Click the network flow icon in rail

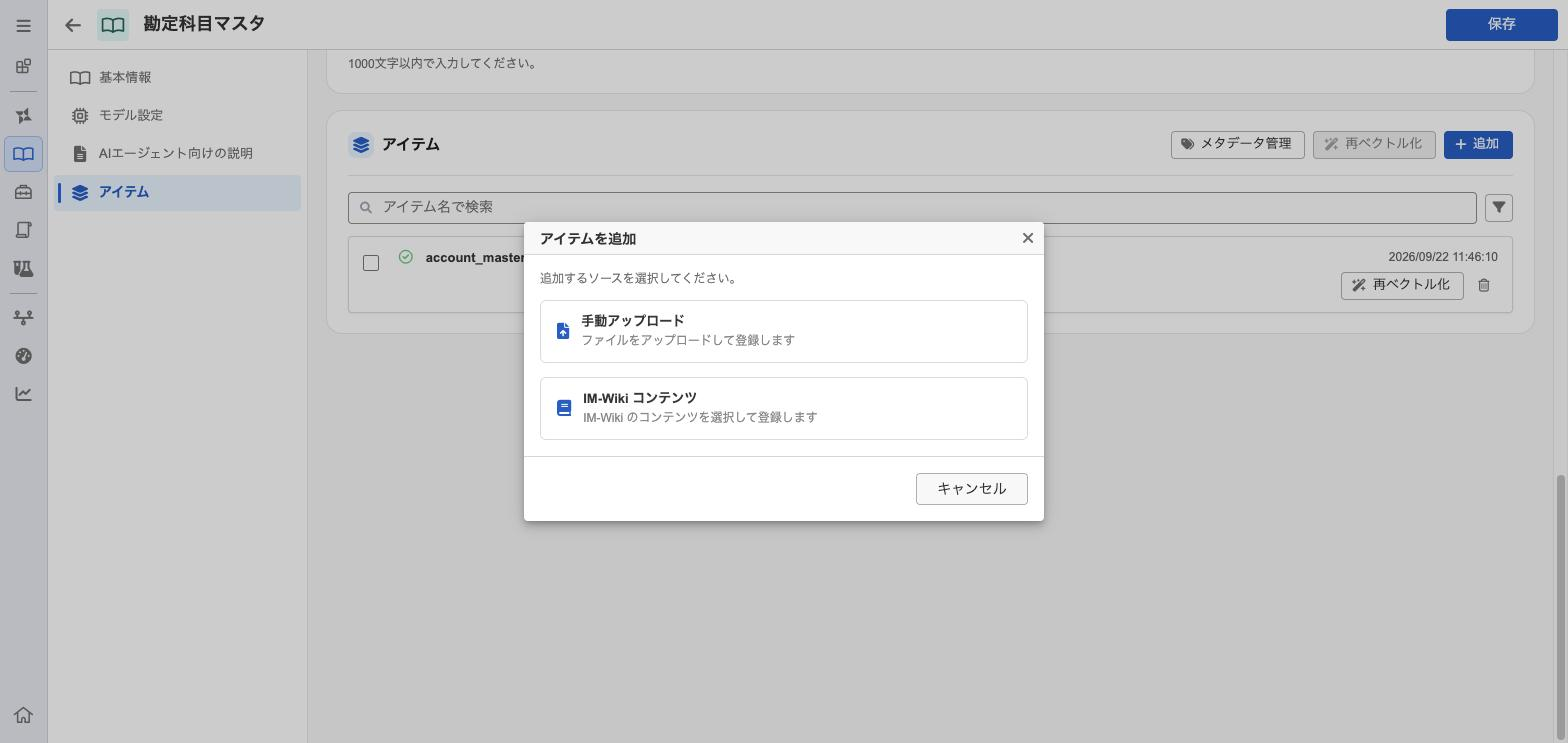tap(23, 317)
